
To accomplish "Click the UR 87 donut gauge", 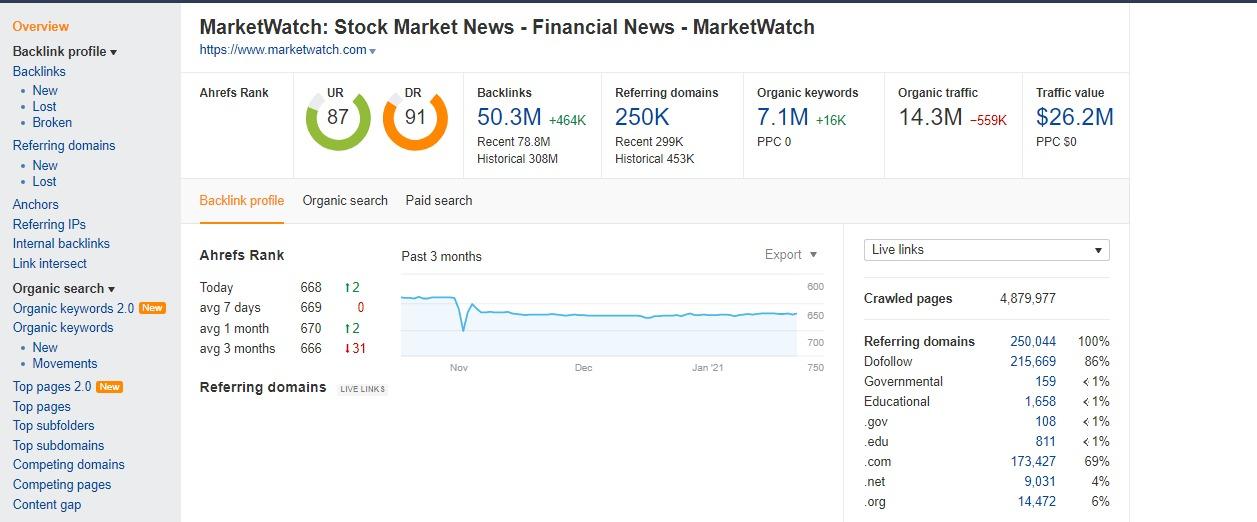I will (337, 117).
